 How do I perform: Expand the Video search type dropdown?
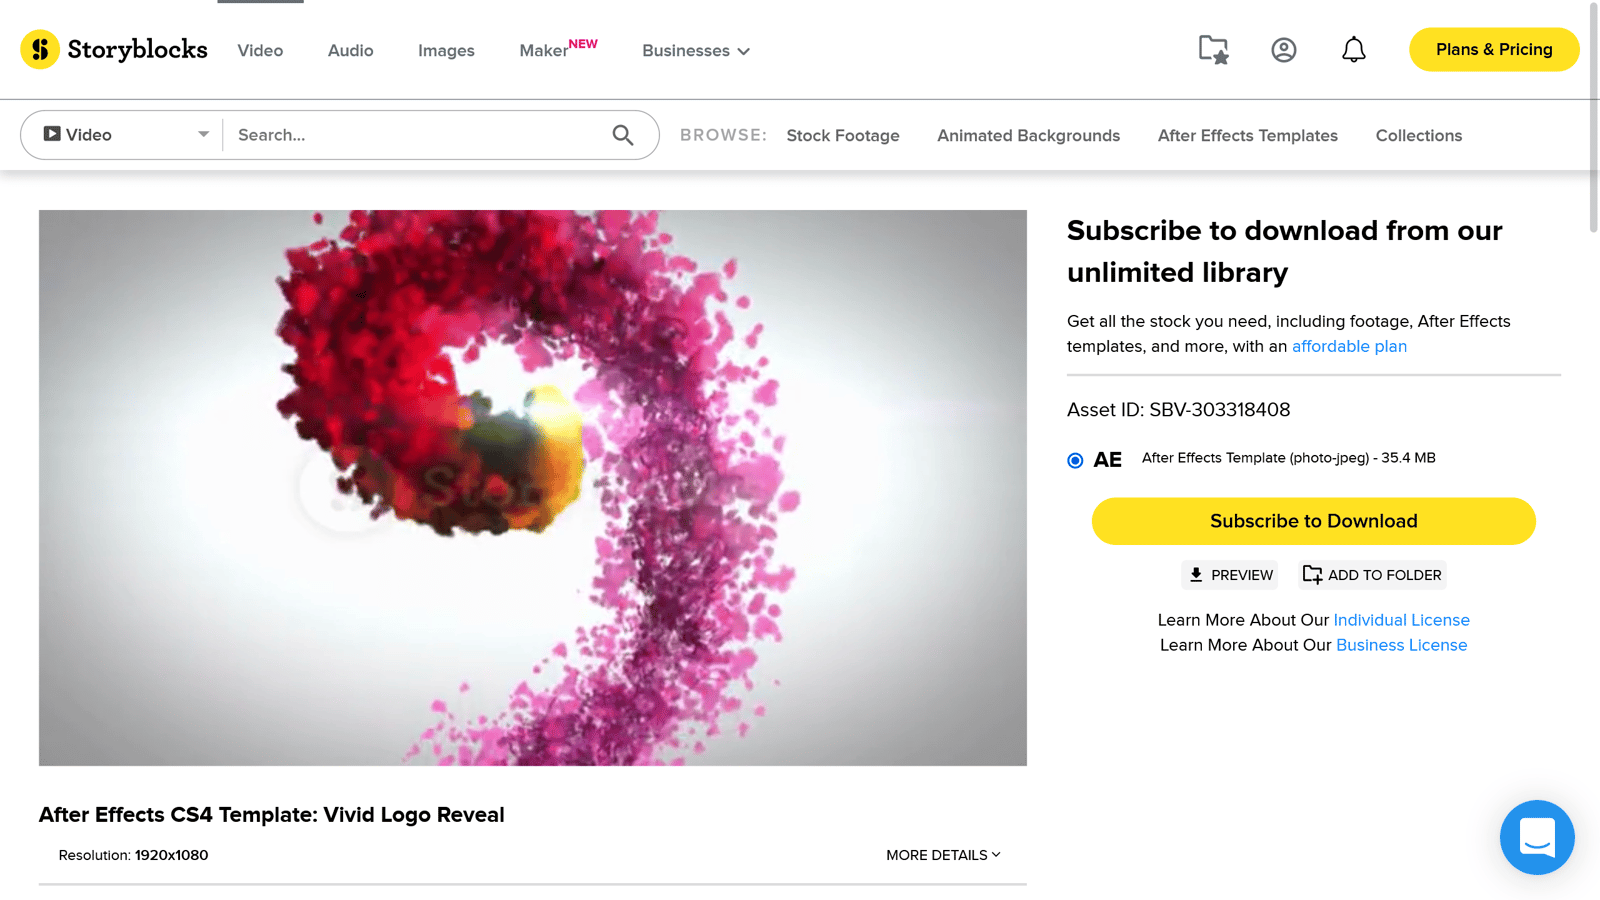pyautogui.click(x=203, y=134)
